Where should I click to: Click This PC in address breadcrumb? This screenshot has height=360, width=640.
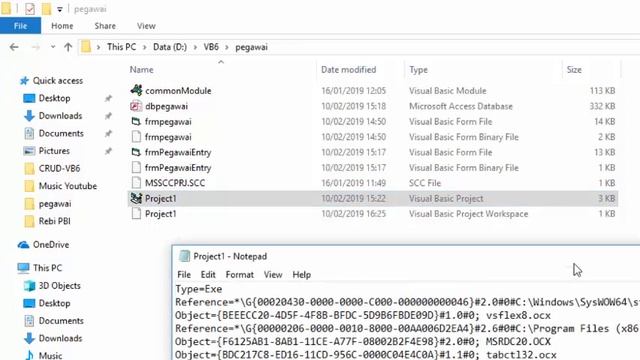tap(122, 47)
